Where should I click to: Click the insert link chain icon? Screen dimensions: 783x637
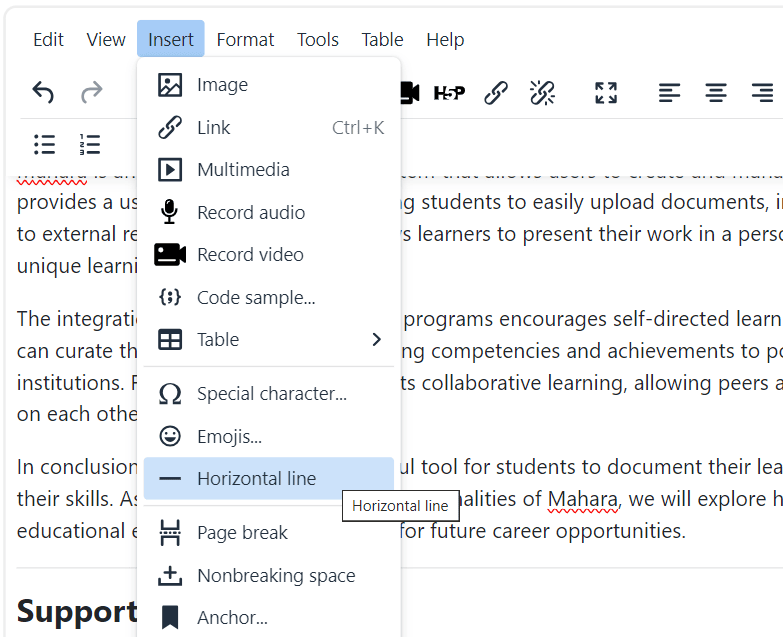[496, 93]
